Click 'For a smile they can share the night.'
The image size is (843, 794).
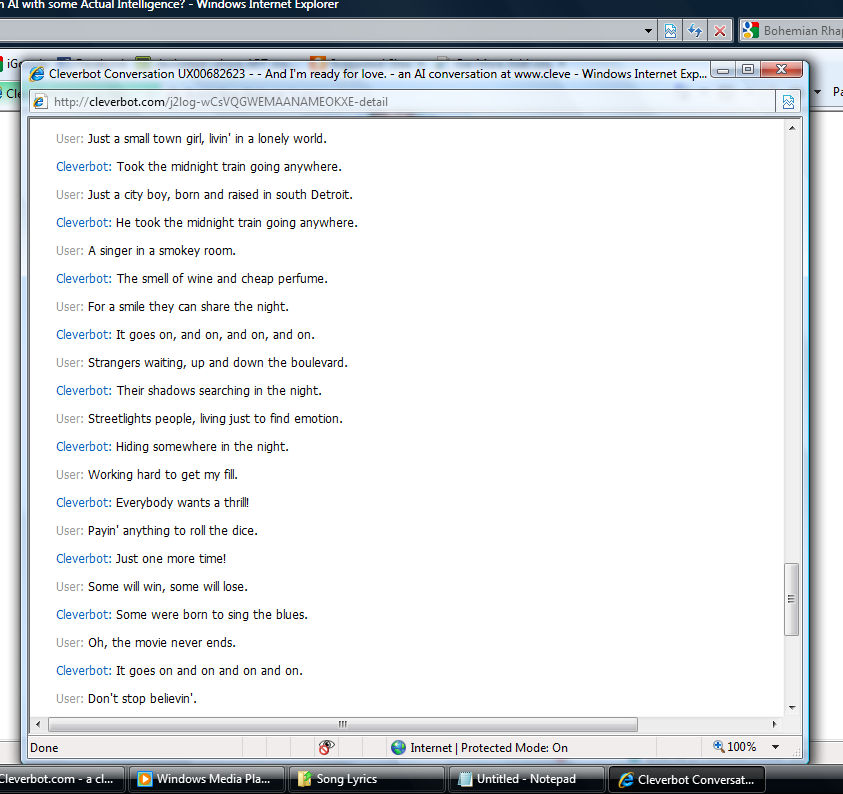coord(188,306)
